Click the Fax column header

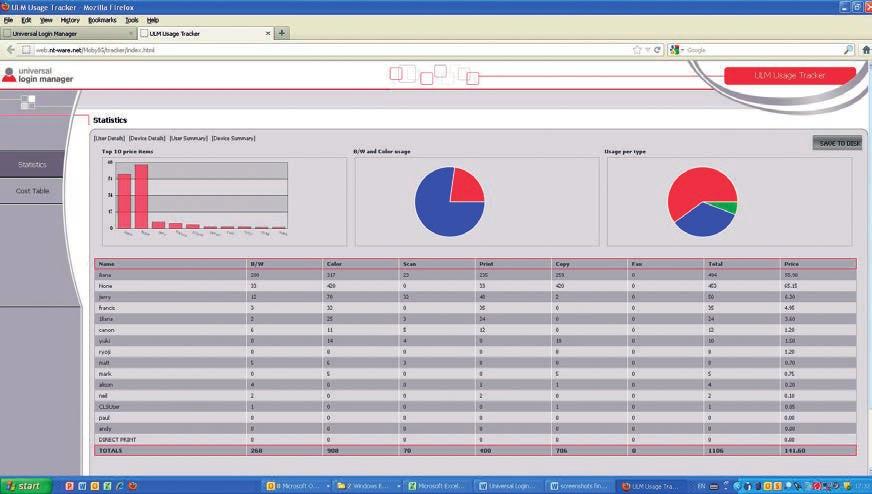point(637,264)
